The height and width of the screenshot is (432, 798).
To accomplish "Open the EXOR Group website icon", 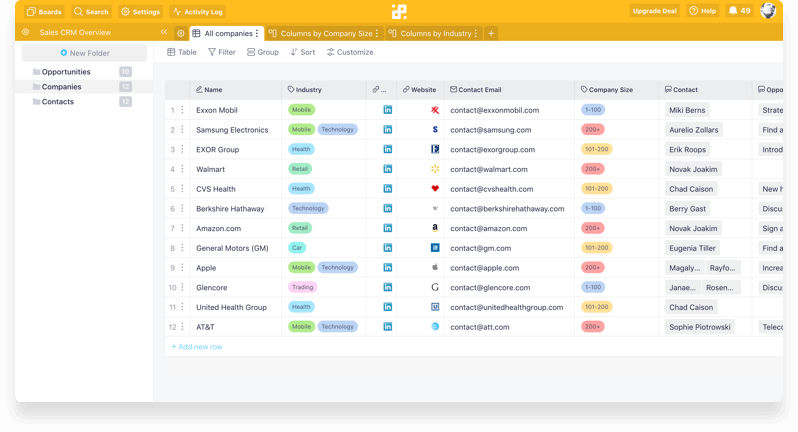I will (x=435, y=150).
